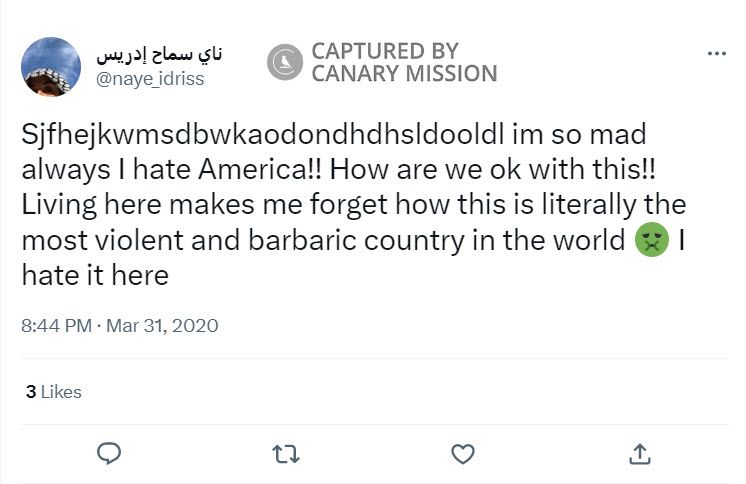746x484 pixels.
Task: Click the "CAPTURED BY" watermark text
Action: tap(384, 51)
